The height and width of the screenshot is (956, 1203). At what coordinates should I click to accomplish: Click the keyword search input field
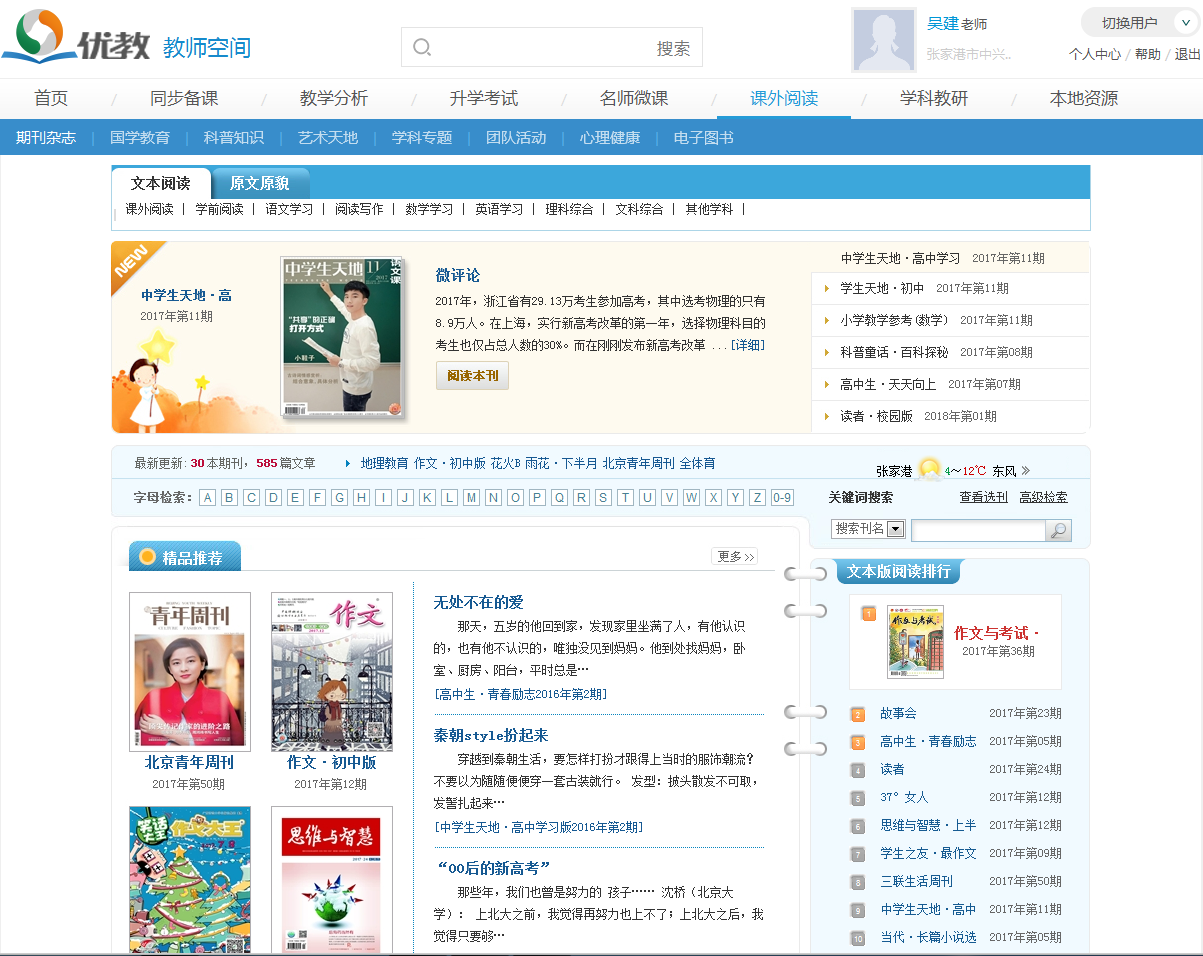pos(977,530)
